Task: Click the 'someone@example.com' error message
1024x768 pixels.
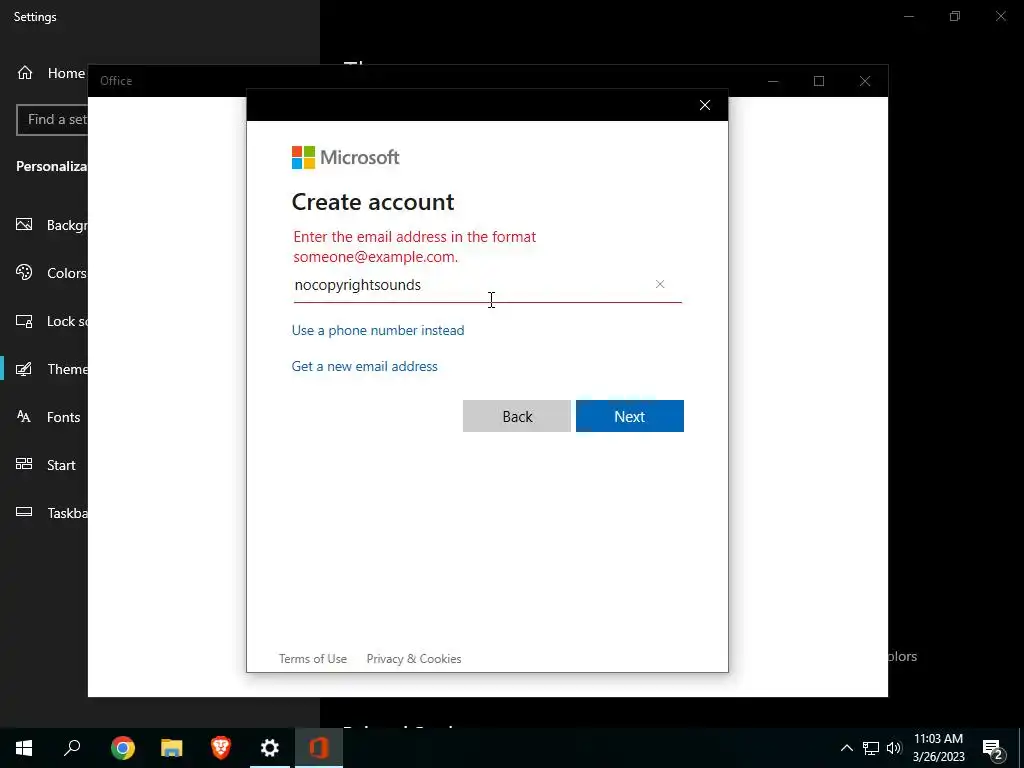Action: (x=415, y=246)
